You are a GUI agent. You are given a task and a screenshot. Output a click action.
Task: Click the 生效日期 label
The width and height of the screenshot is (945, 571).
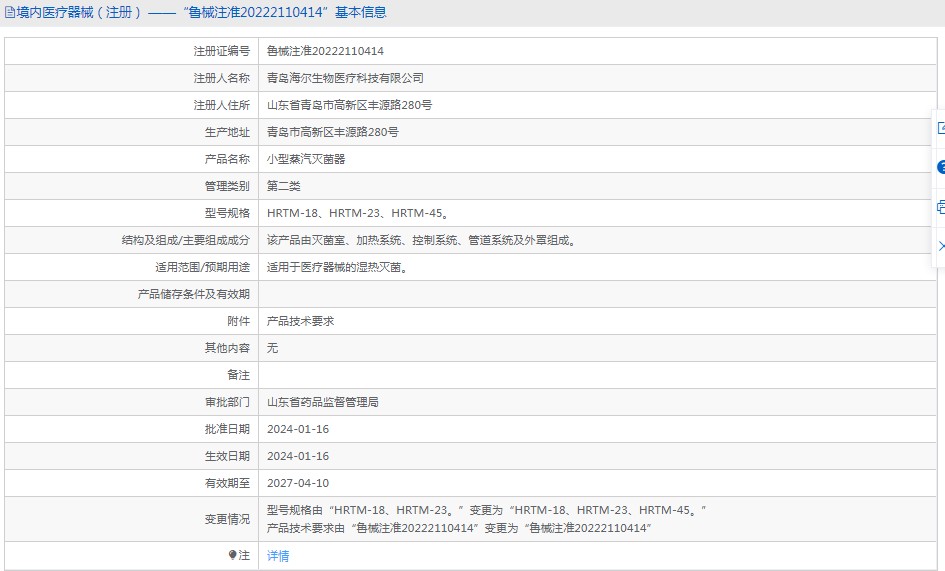[x=227, y=456]
